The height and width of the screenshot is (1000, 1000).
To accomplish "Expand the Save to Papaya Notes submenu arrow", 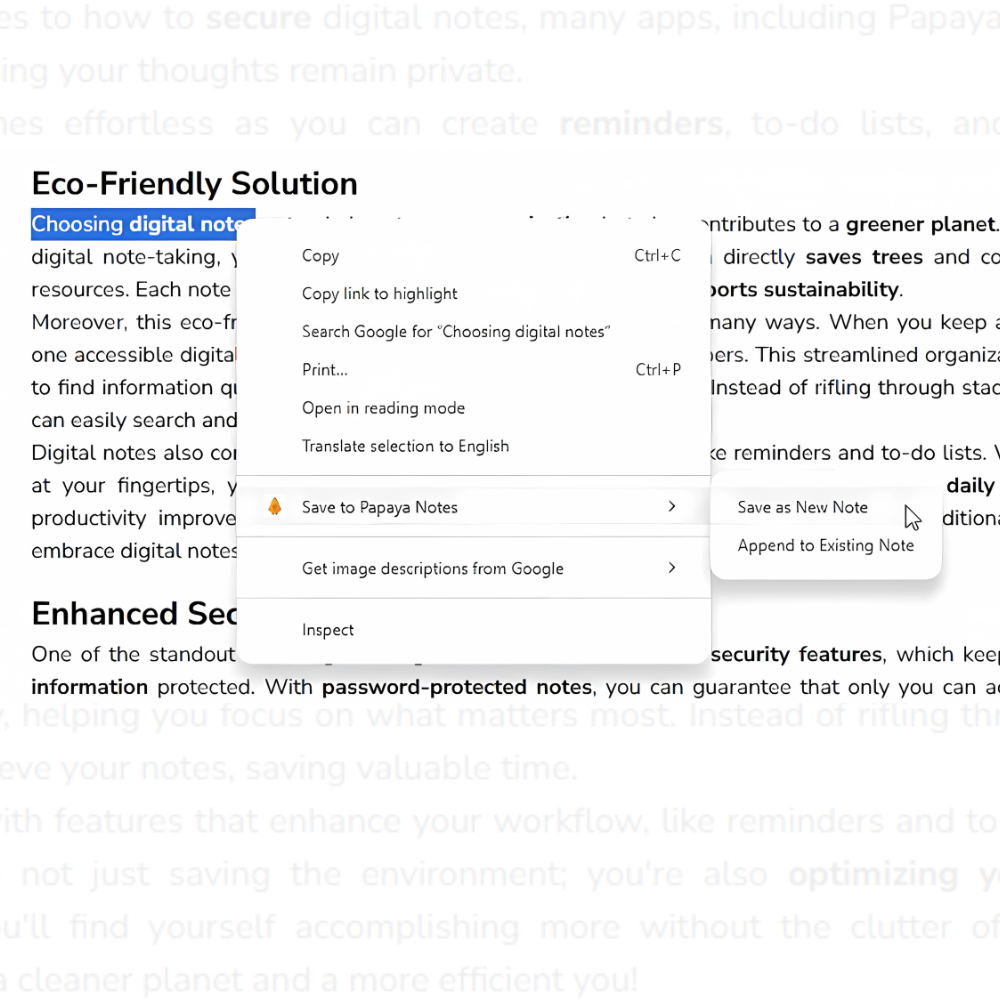I will tap(672, 507).
